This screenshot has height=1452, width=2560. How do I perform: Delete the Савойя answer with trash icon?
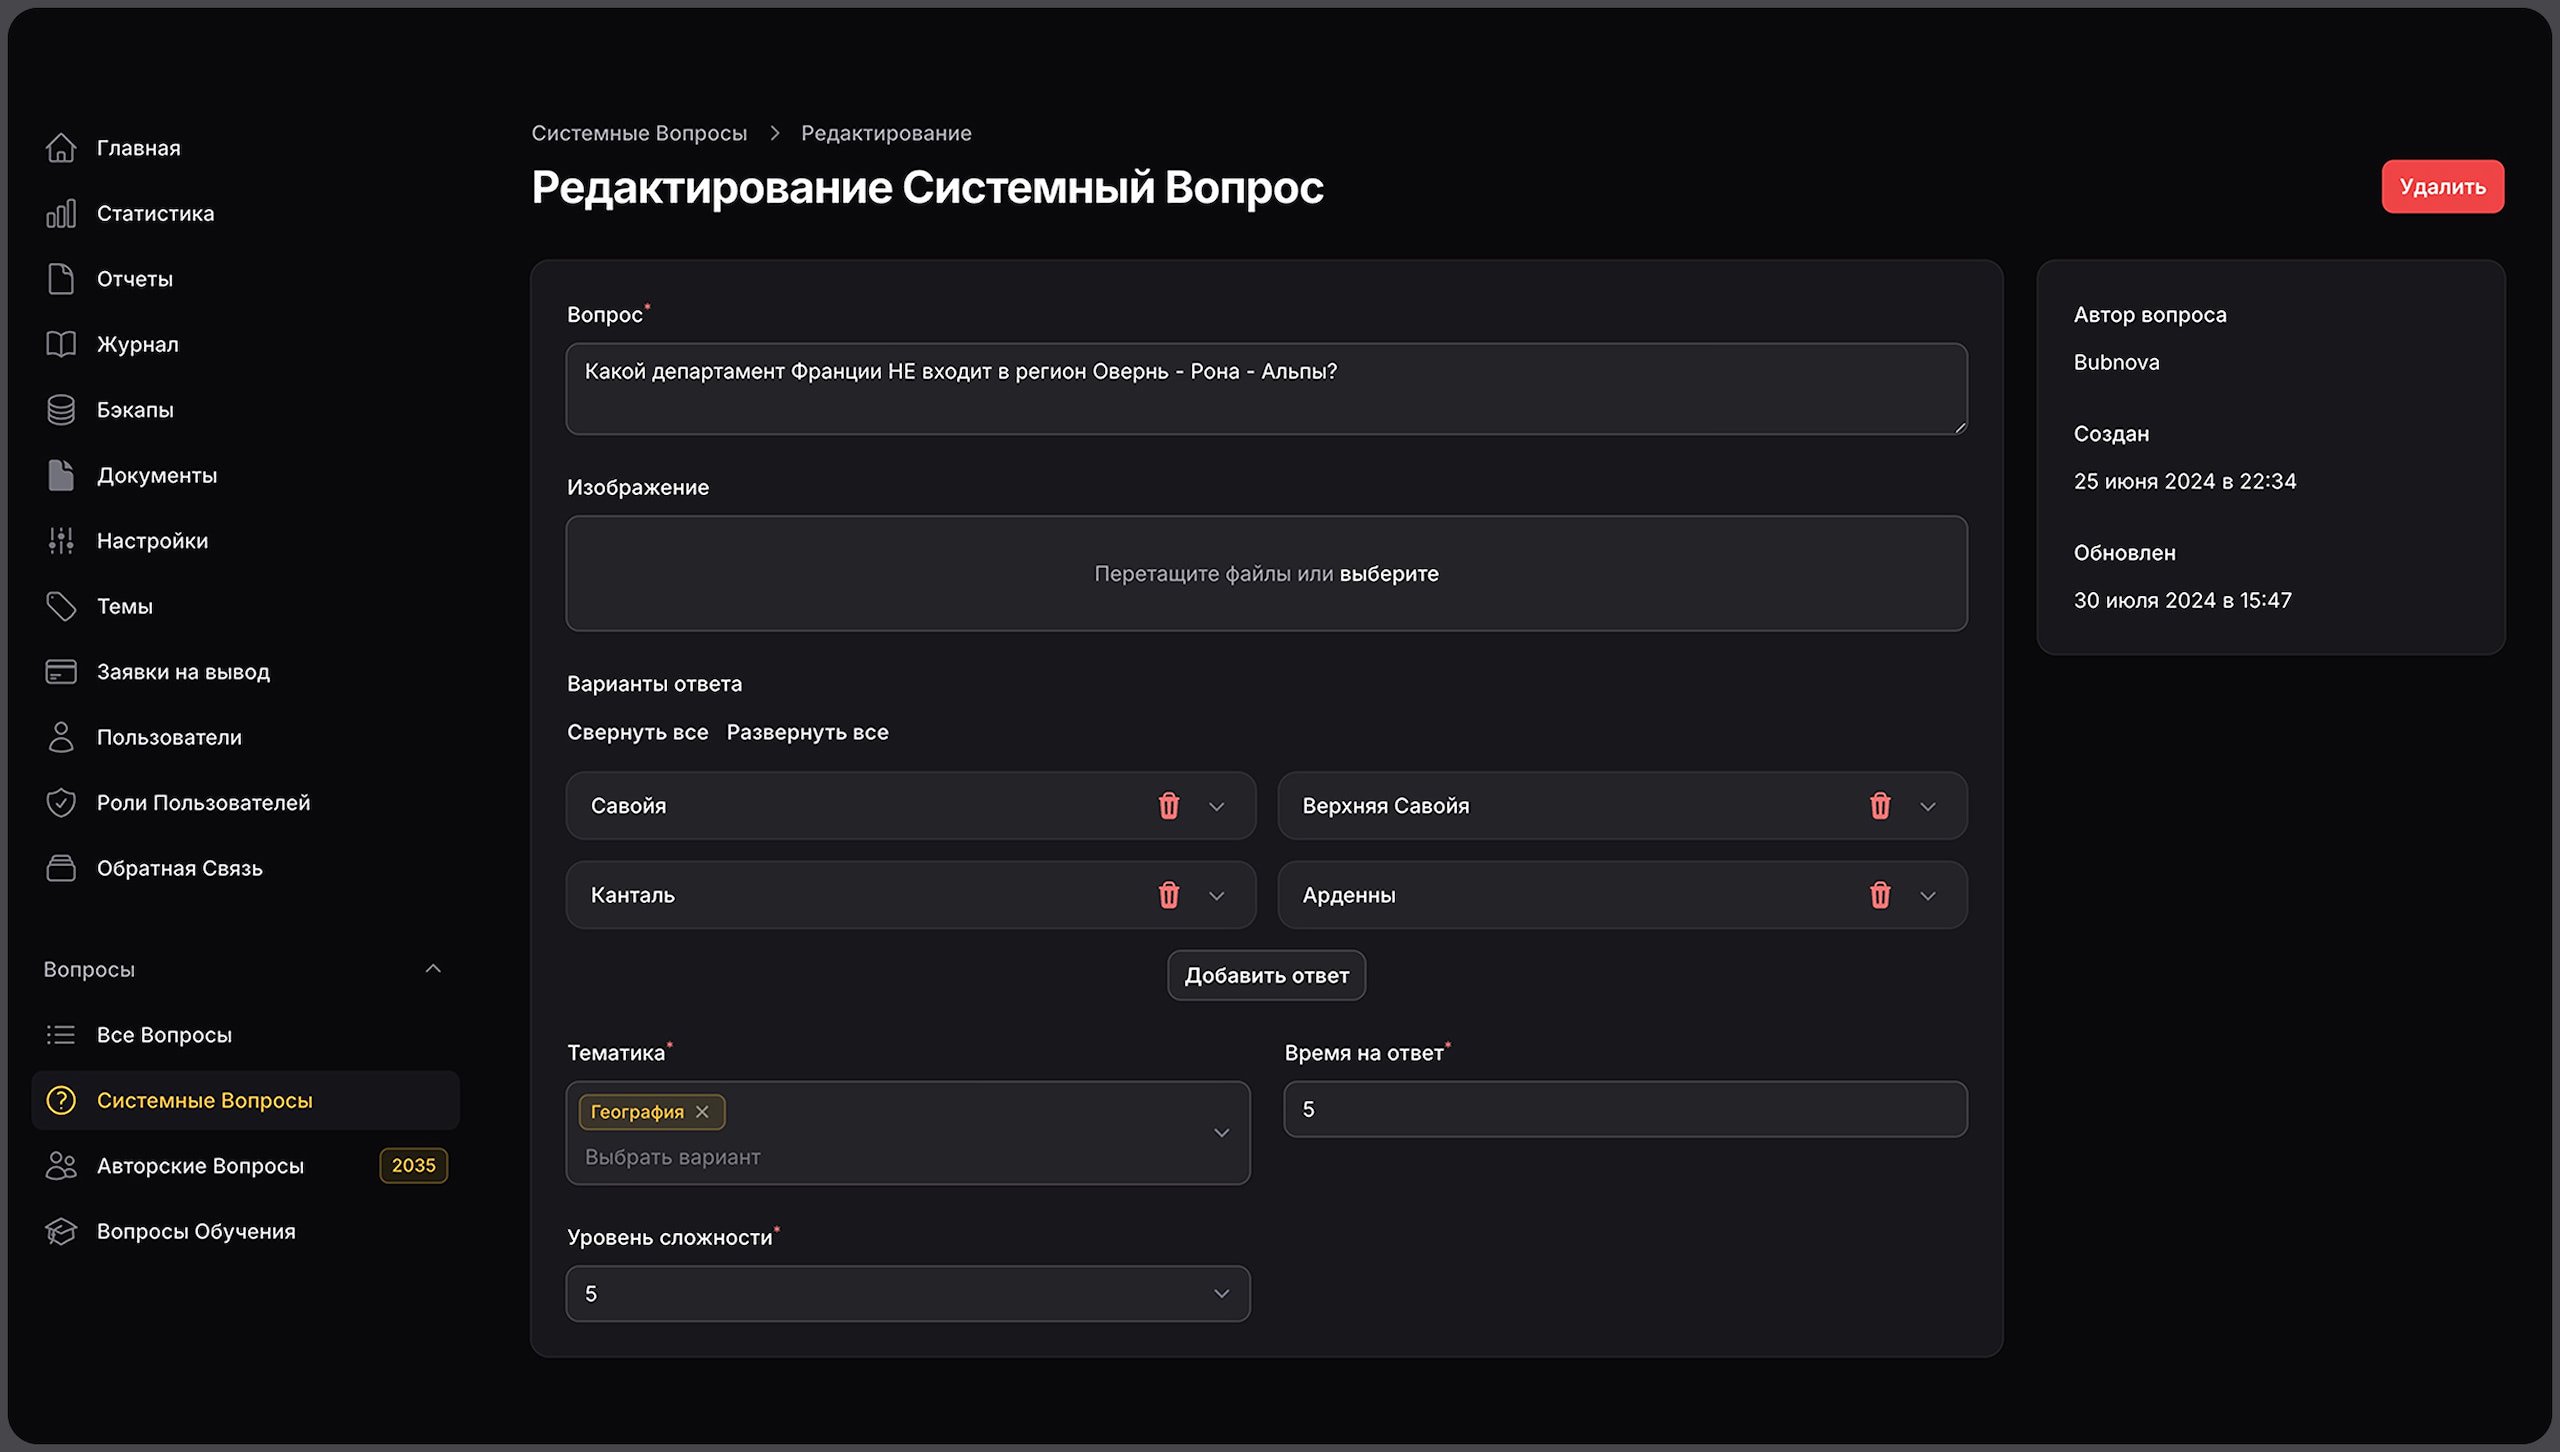(1168, 806)
